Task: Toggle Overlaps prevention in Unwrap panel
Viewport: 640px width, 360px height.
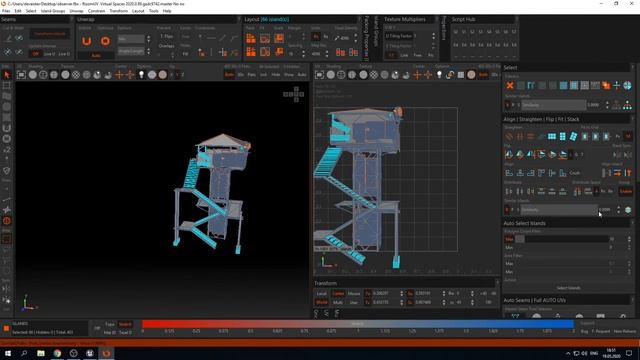Action: [167, 46]
